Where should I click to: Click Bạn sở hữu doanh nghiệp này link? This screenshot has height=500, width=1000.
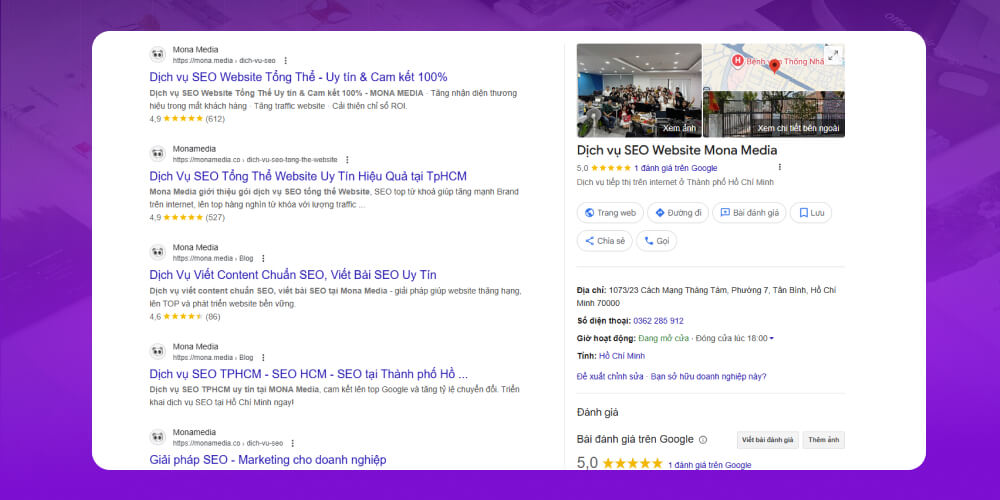click(x=709, y=376)
